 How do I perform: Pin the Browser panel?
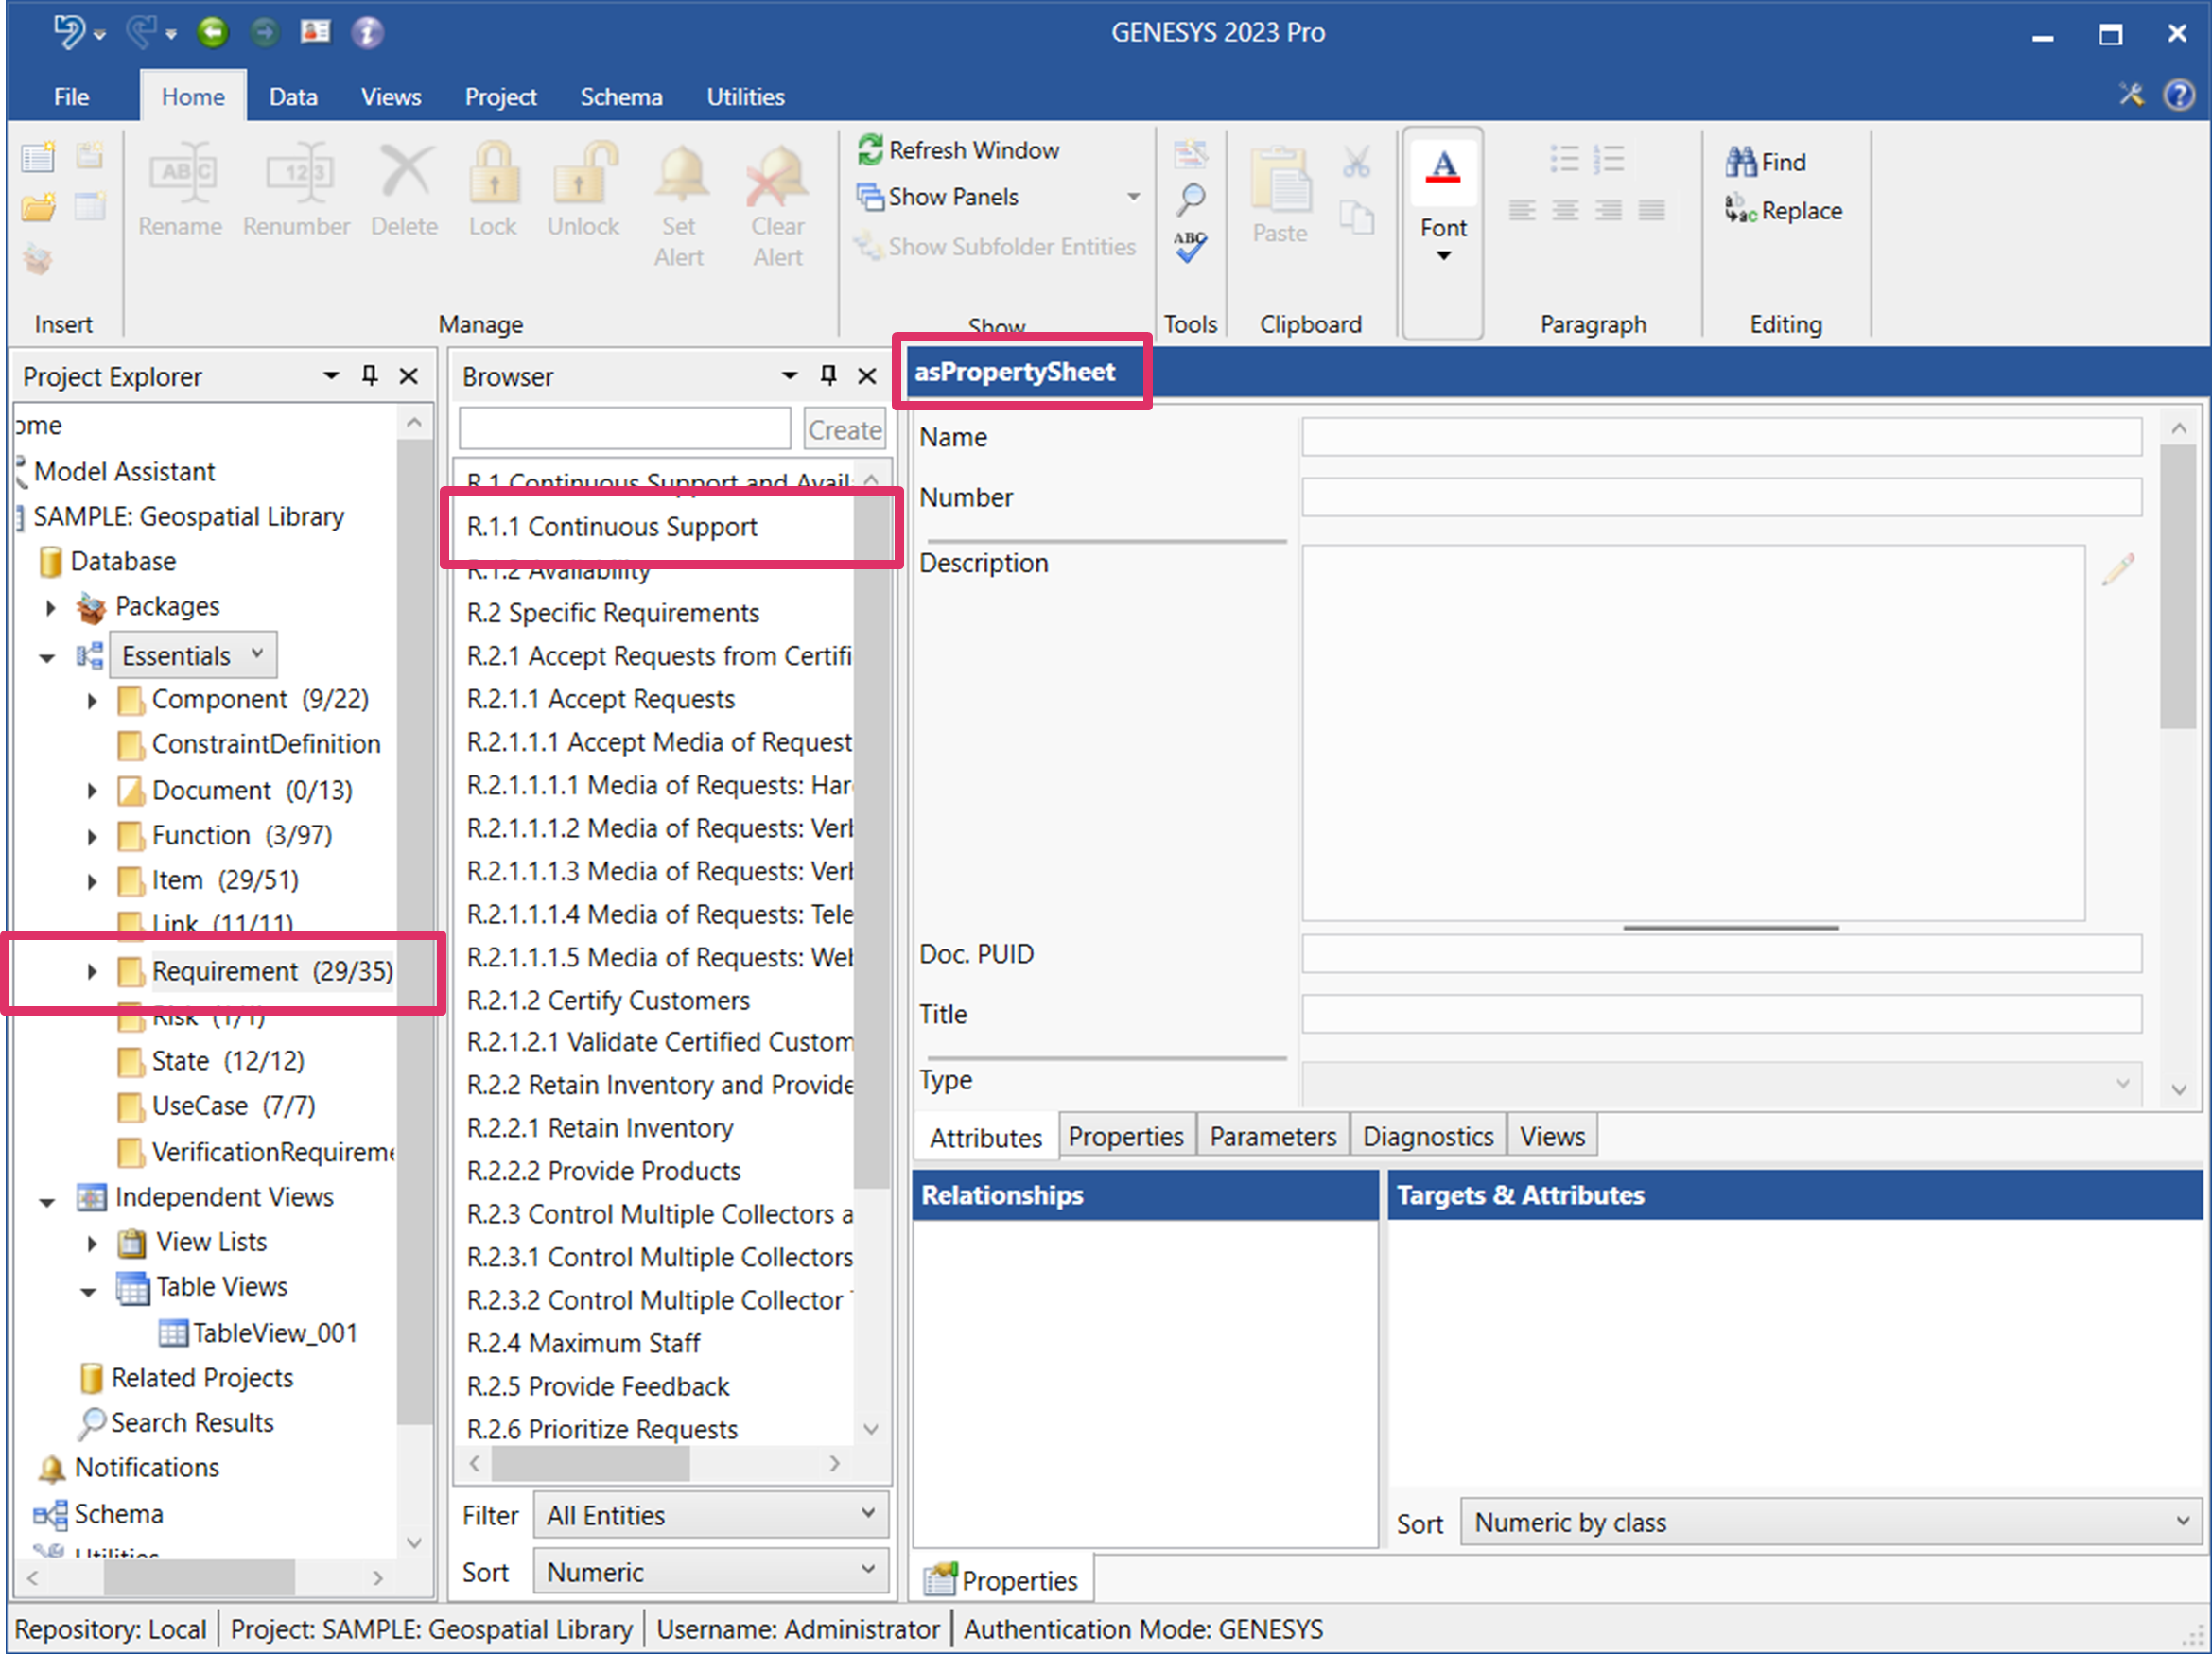click(x=828, y=376)
